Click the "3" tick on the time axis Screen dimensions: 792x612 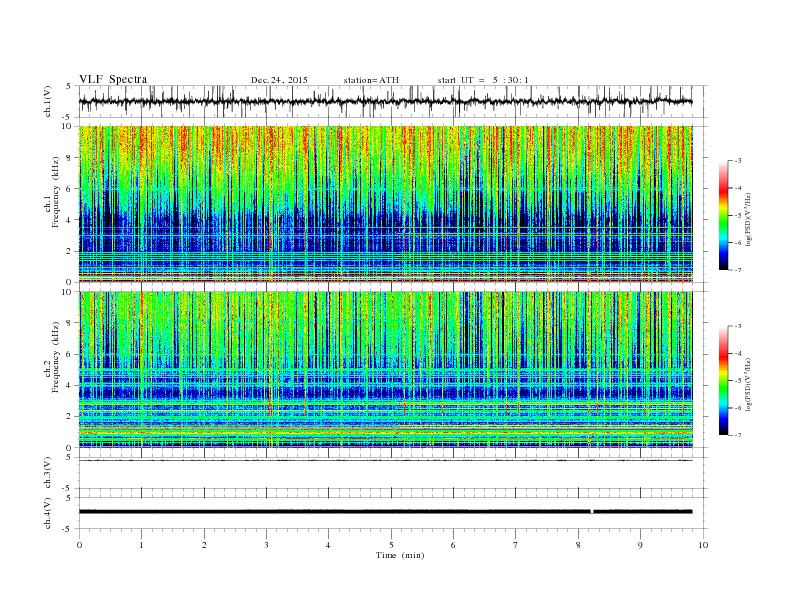click(266, 545)
